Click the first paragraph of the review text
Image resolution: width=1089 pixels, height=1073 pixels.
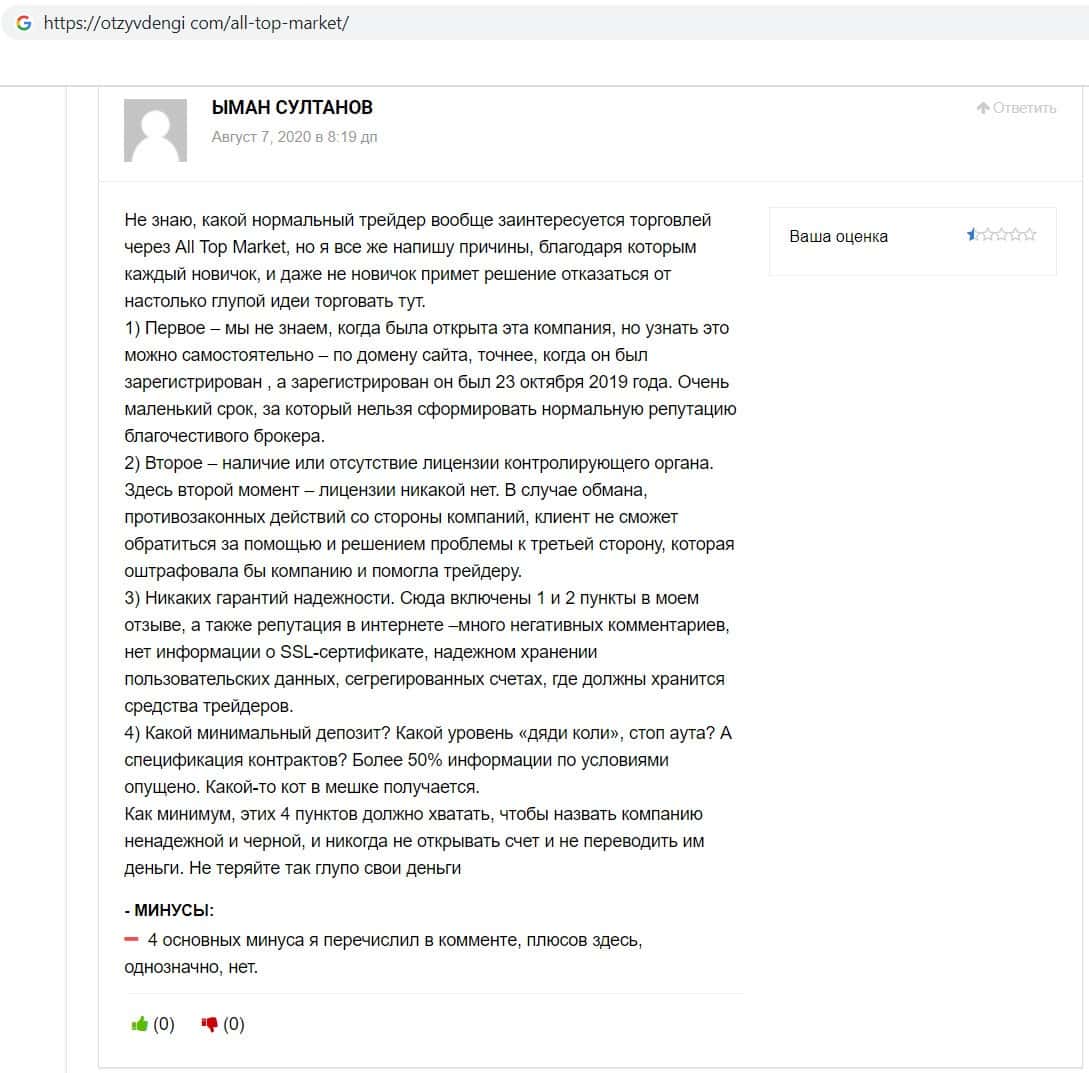(x=420, y=260)
